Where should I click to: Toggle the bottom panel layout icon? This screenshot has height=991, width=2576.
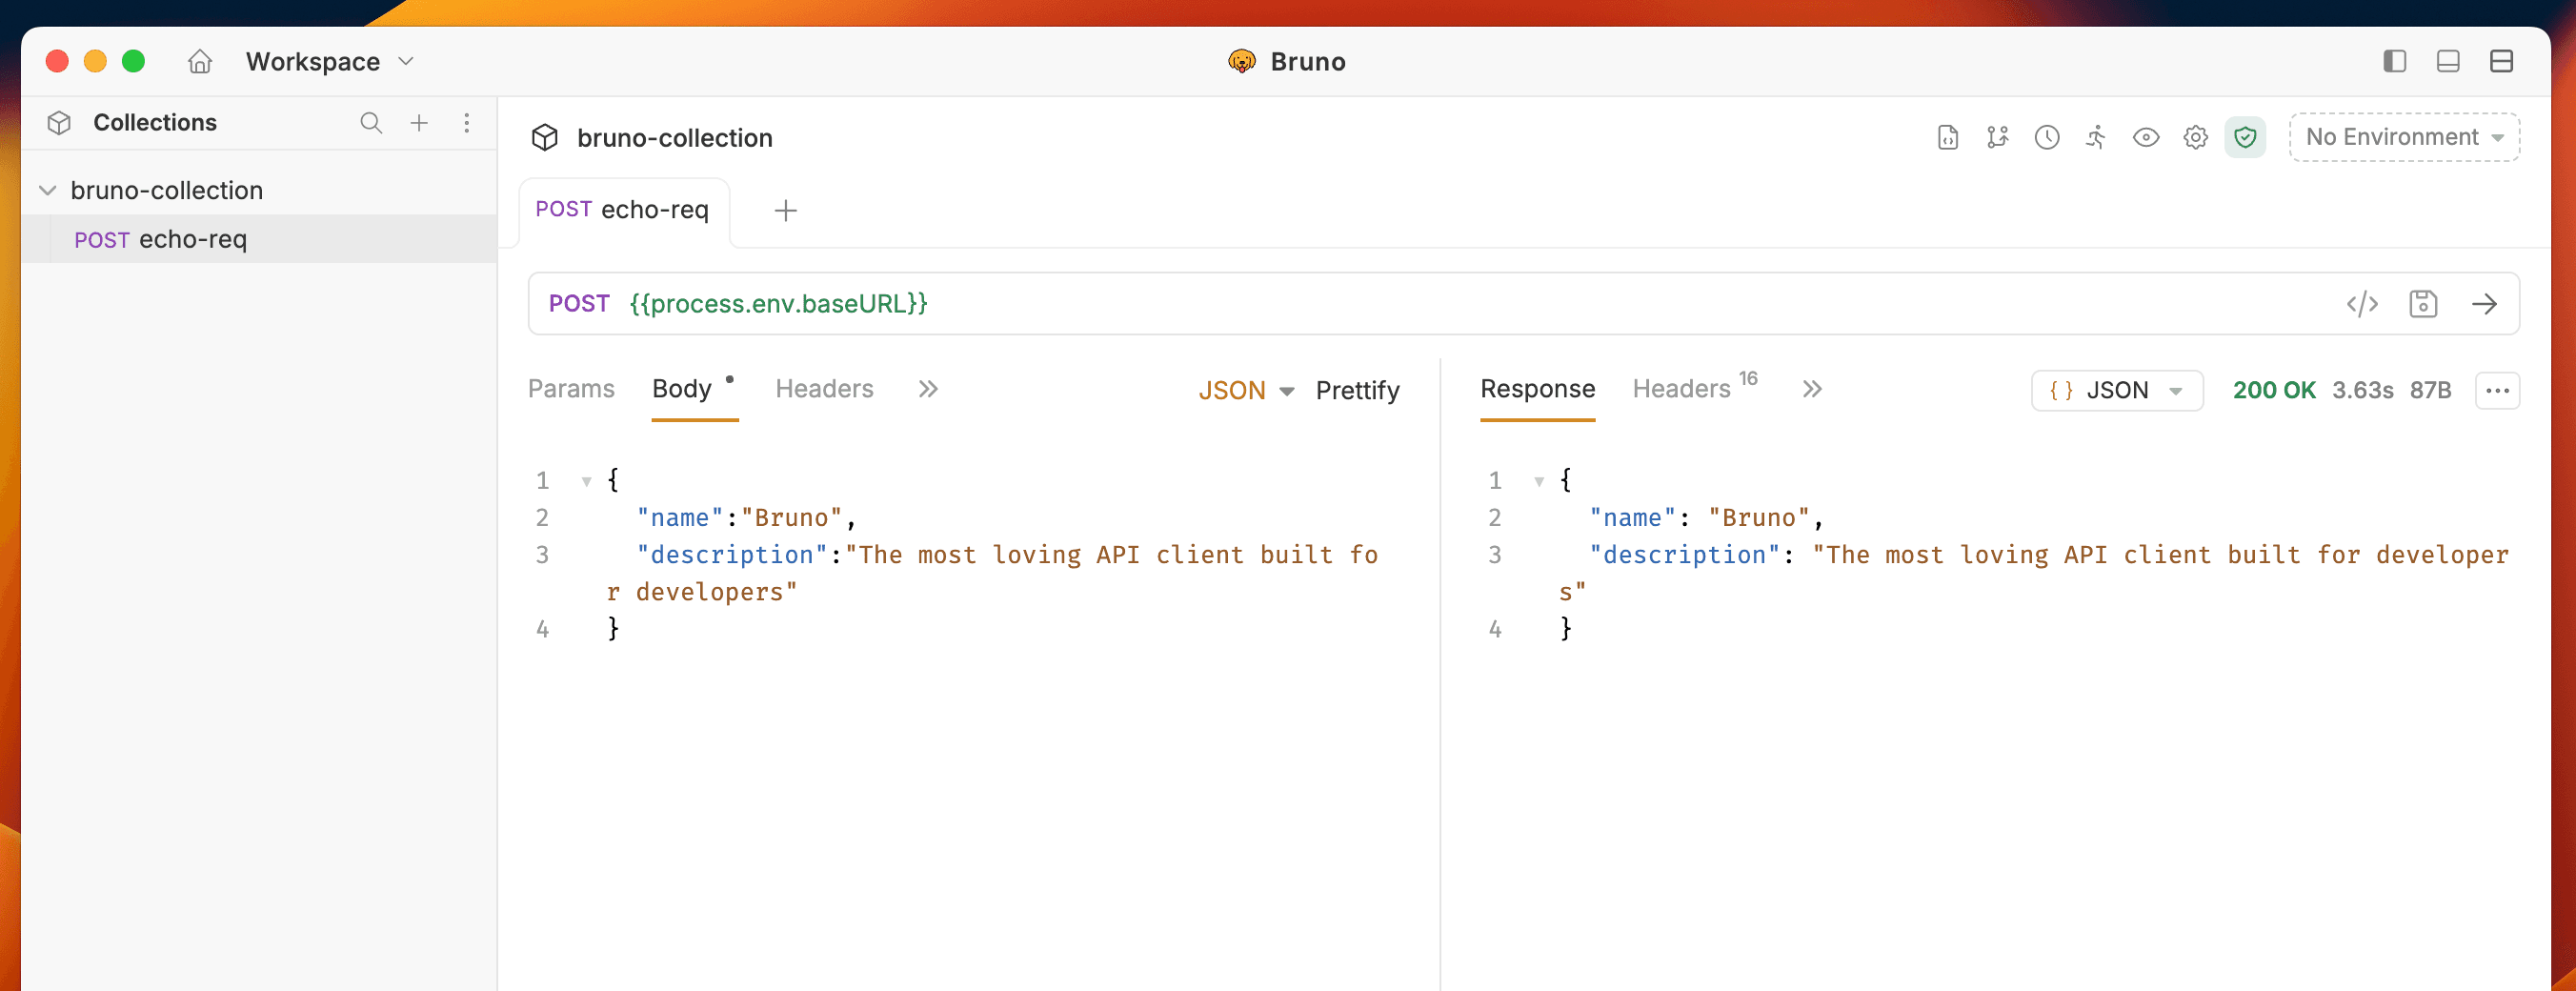coord(2448,61)
